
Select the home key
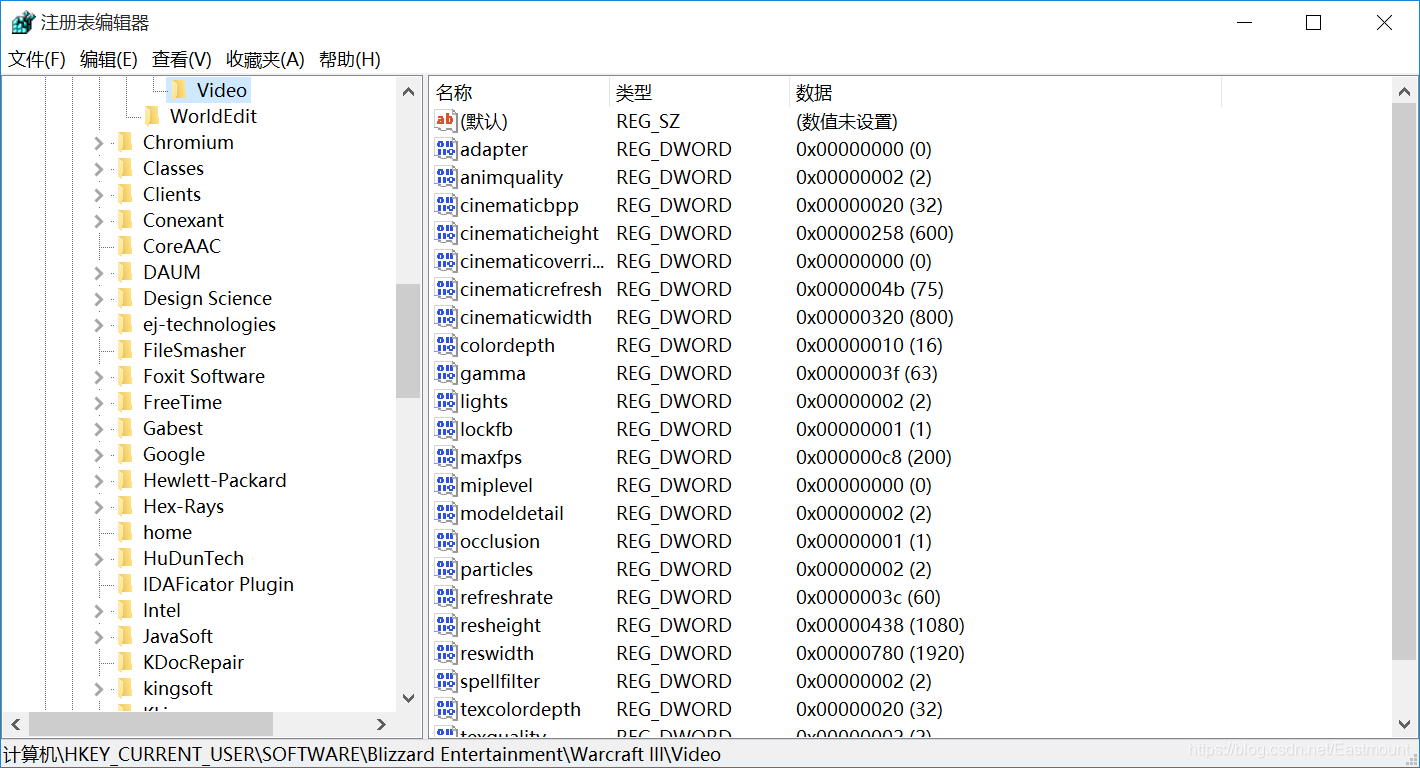click(x=167, y=532)
